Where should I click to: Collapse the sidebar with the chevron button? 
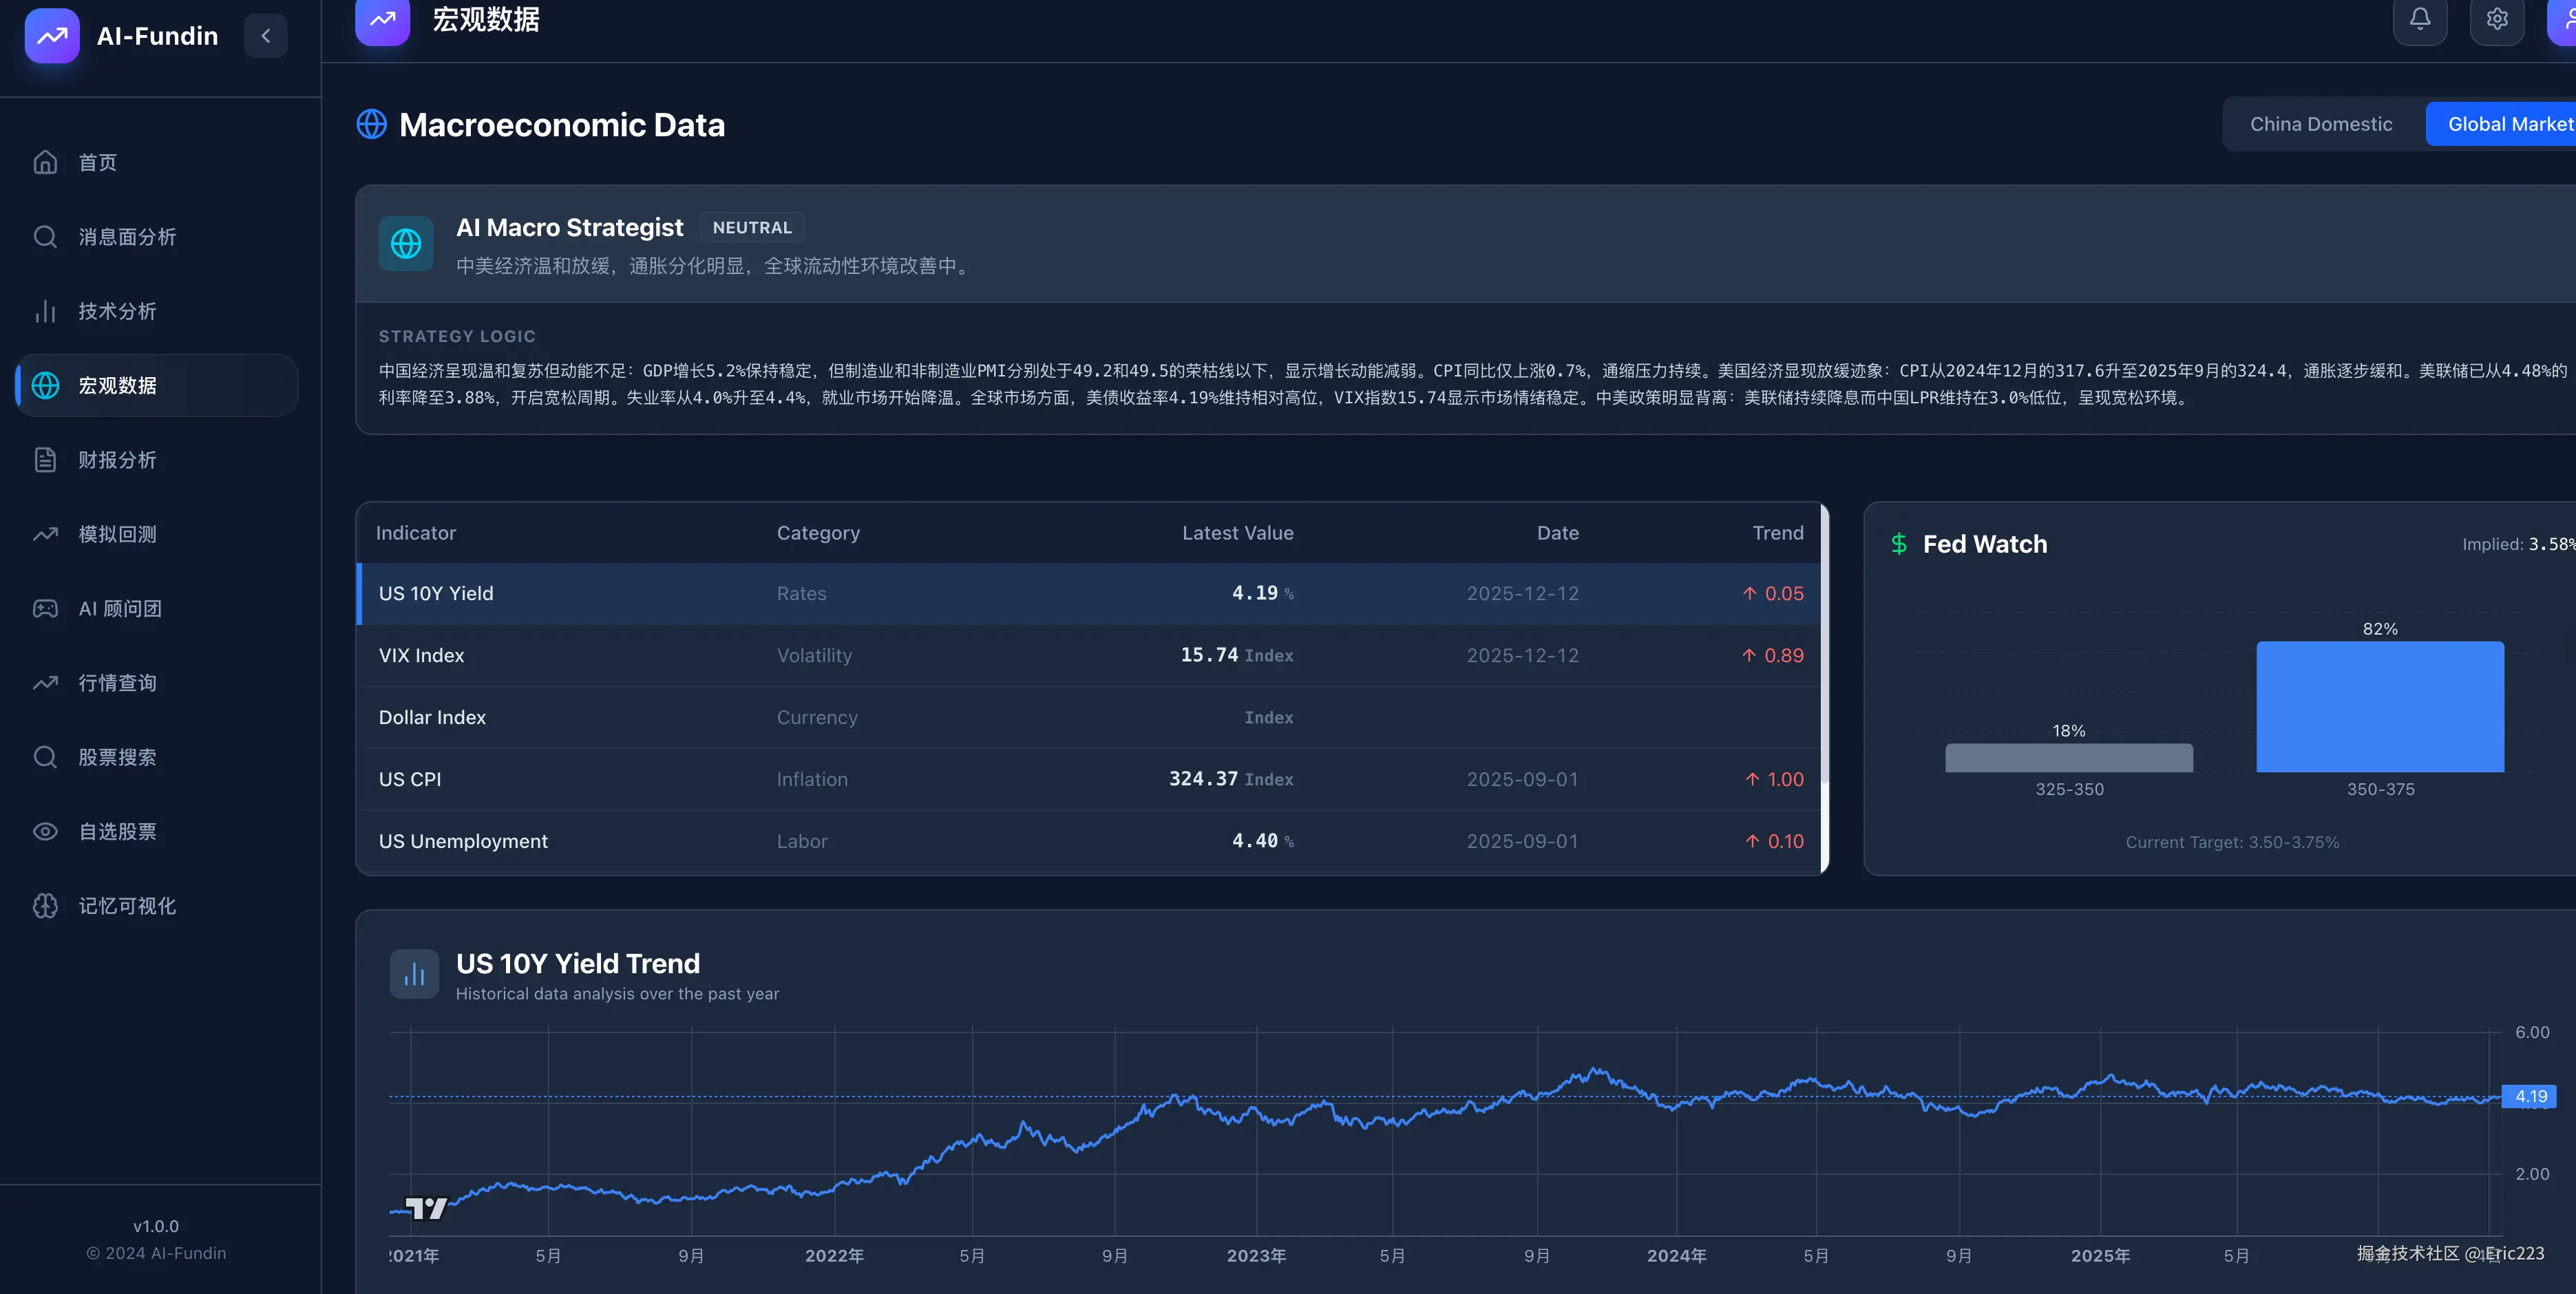click(x=266, y=36)
